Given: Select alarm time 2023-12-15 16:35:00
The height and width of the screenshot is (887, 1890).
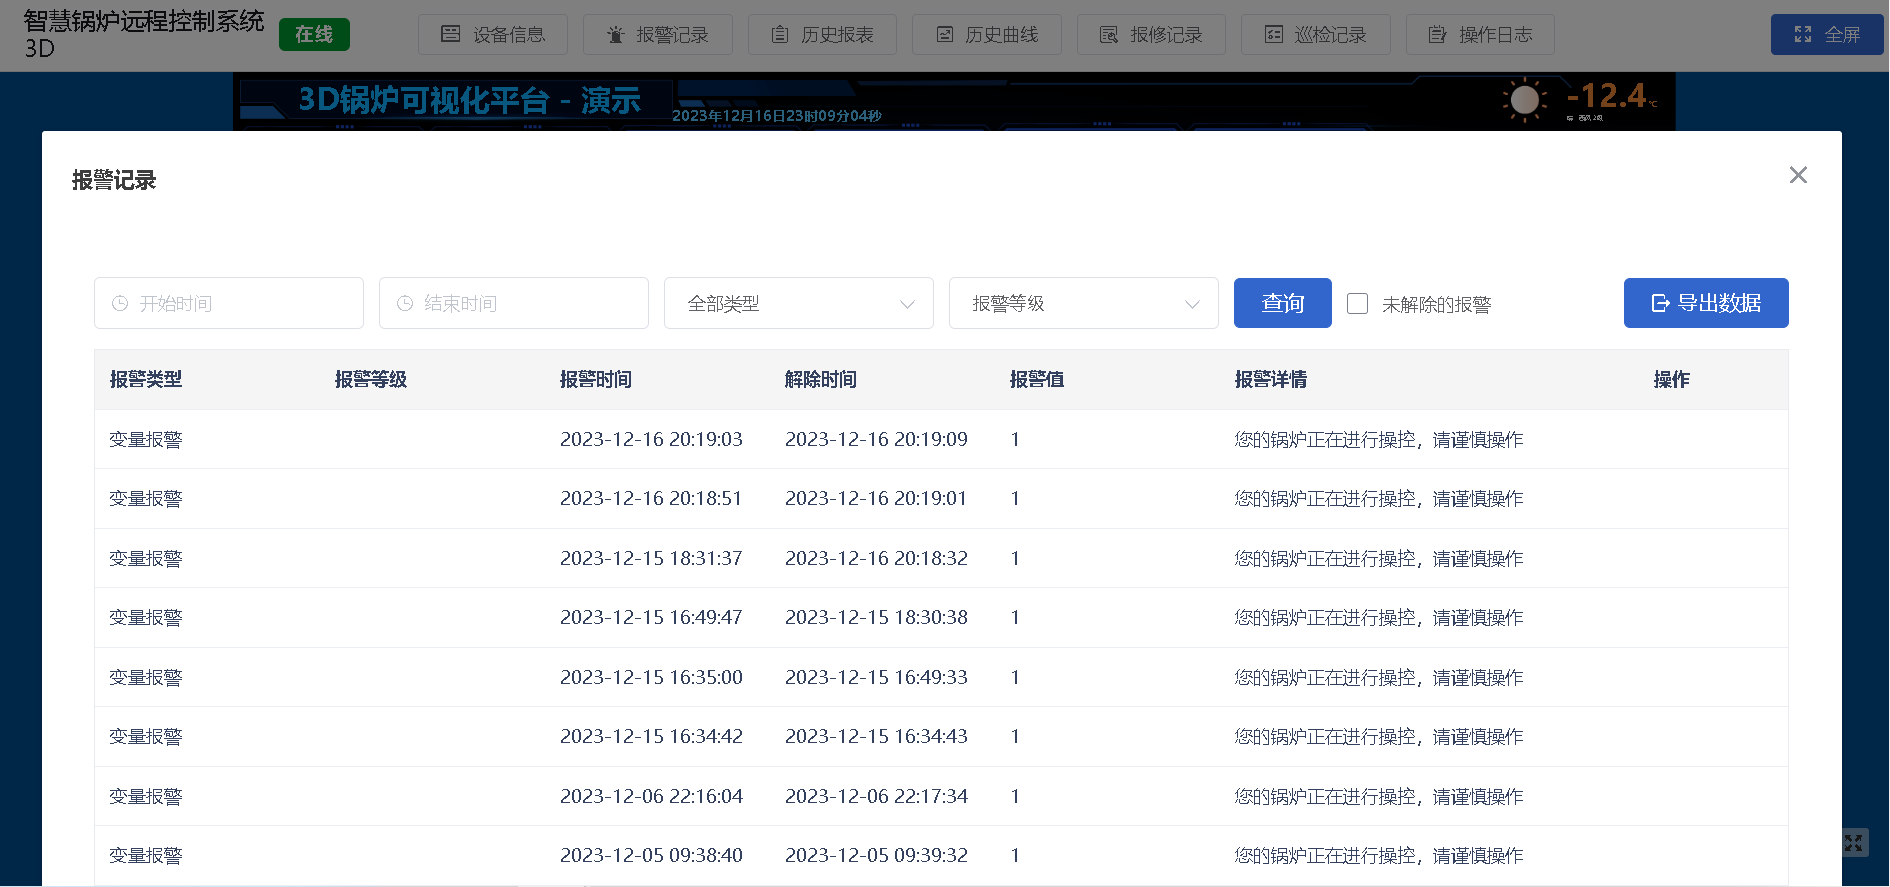Looking at the screenshot, I should [651, 678].
